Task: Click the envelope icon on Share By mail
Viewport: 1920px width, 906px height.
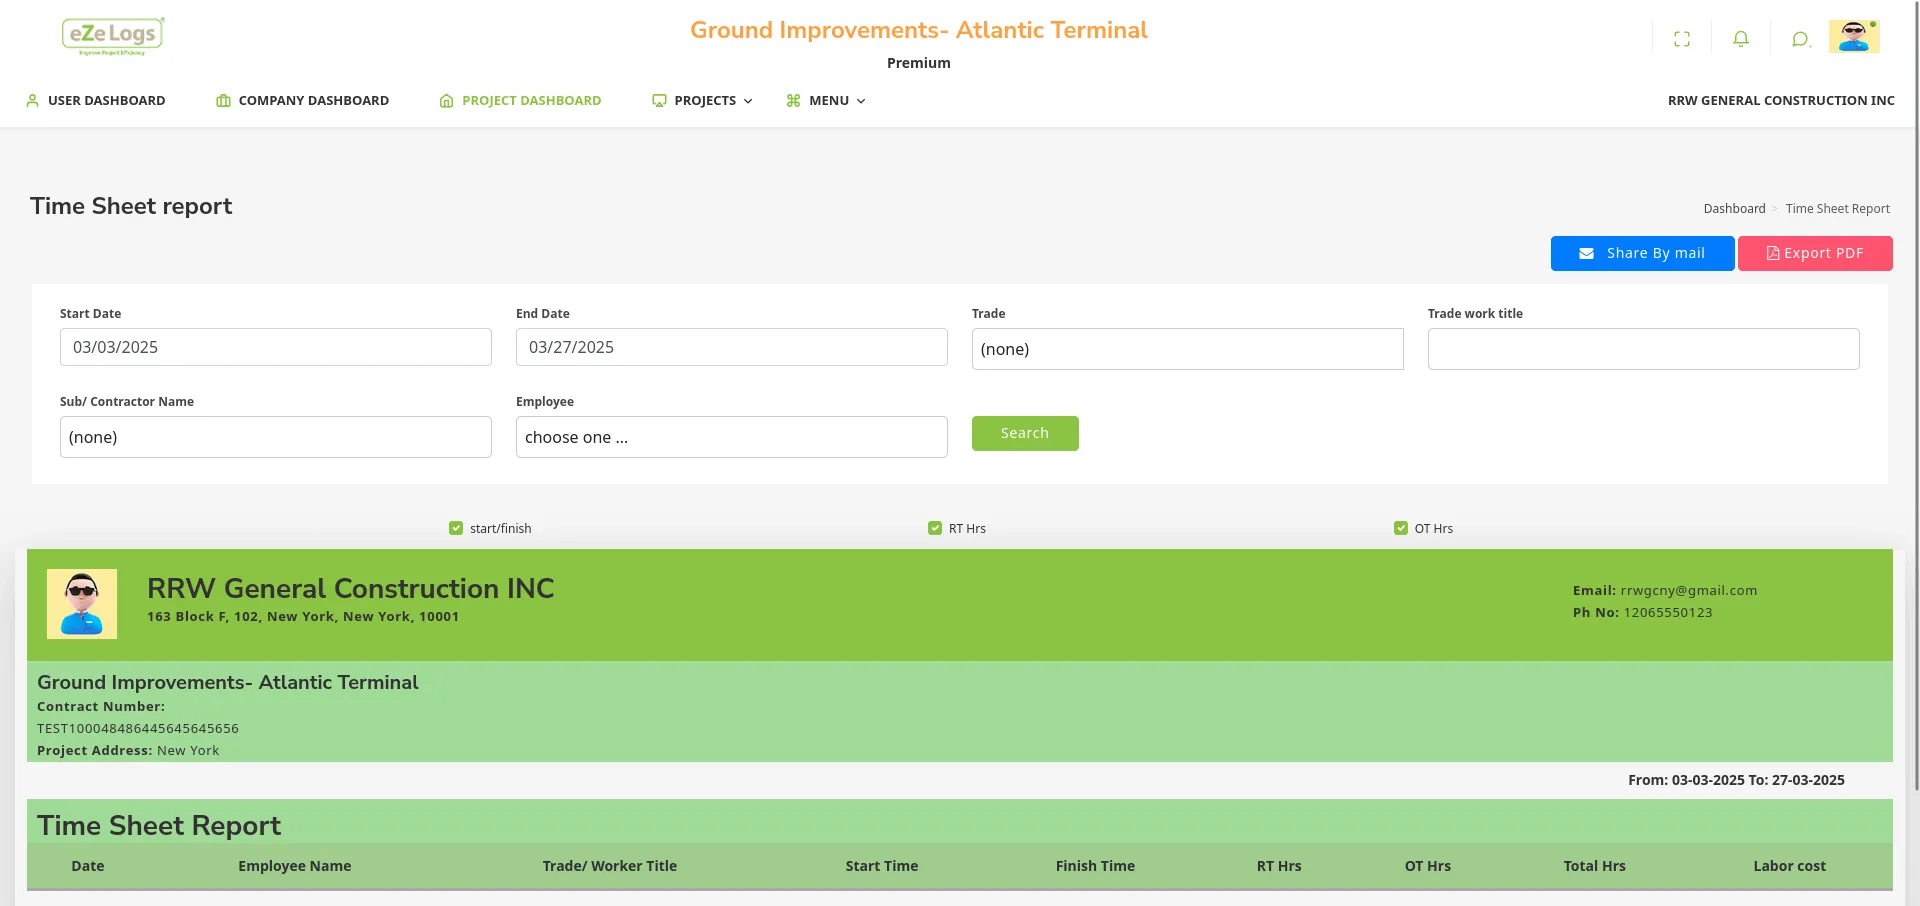Action: tap(1586, 254)
